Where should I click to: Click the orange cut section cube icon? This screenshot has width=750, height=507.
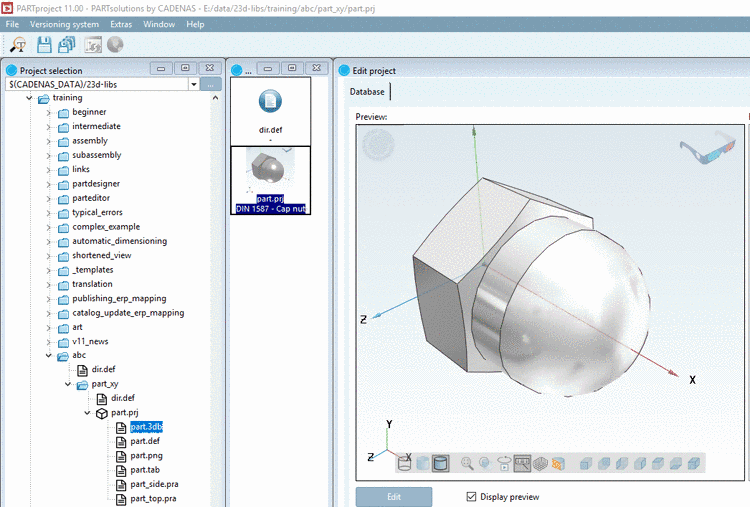coord(558,463)
